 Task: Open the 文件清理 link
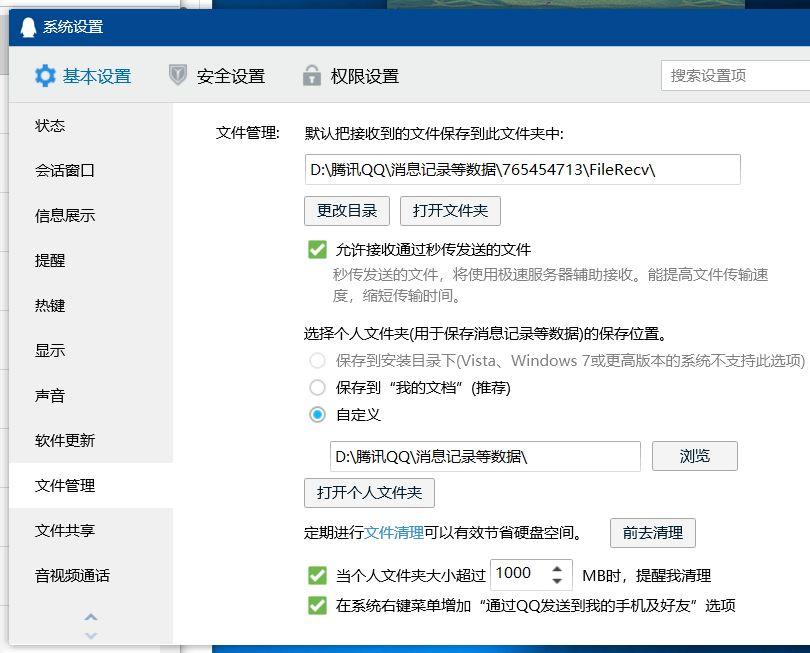[394, 533]
